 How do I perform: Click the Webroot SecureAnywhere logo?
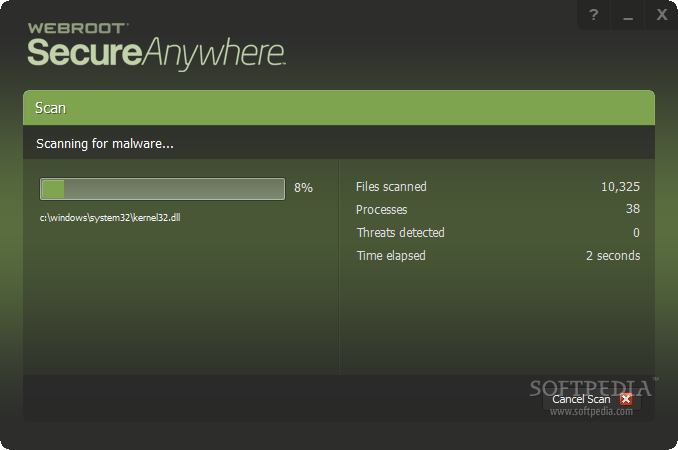point(156,47)
